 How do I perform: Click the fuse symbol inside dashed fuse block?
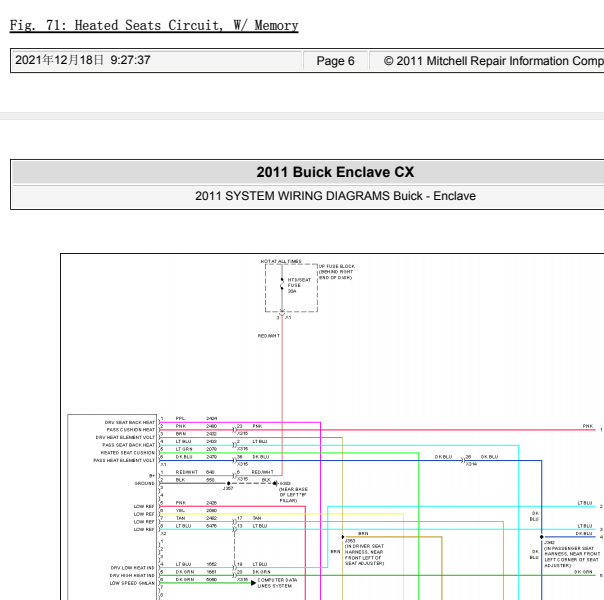pyautogui.click(x=282, y=284)
